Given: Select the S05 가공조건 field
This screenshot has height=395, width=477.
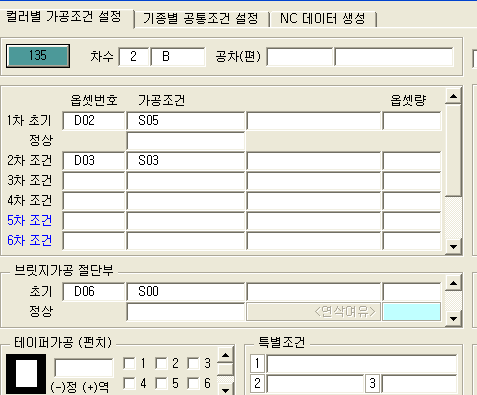Looking at the screenshot, I should coord(186,121).
